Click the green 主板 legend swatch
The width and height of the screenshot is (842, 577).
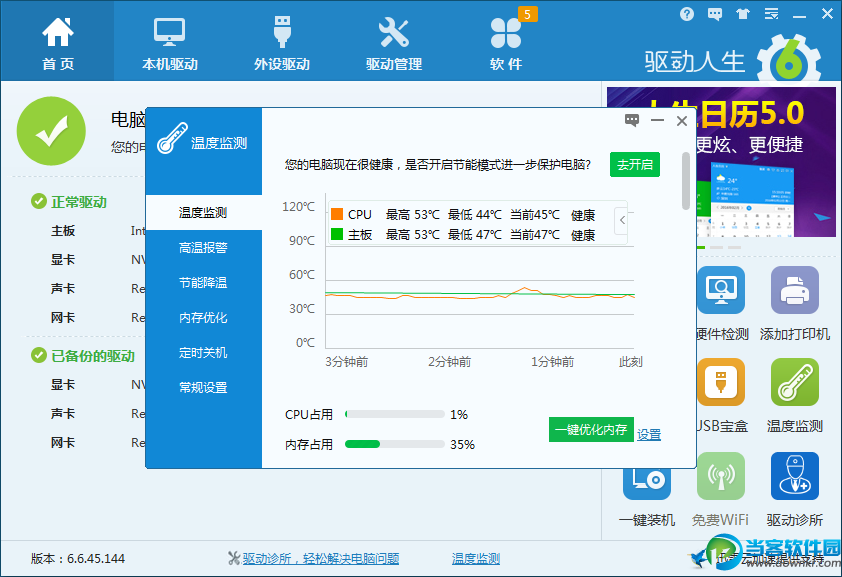(337, 234)
